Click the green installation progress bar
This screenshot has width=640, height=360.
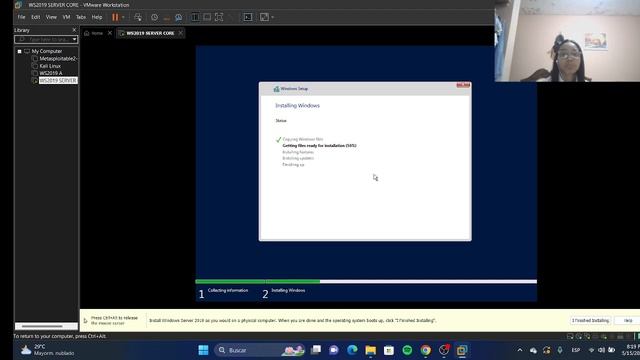tap(258, 281)
